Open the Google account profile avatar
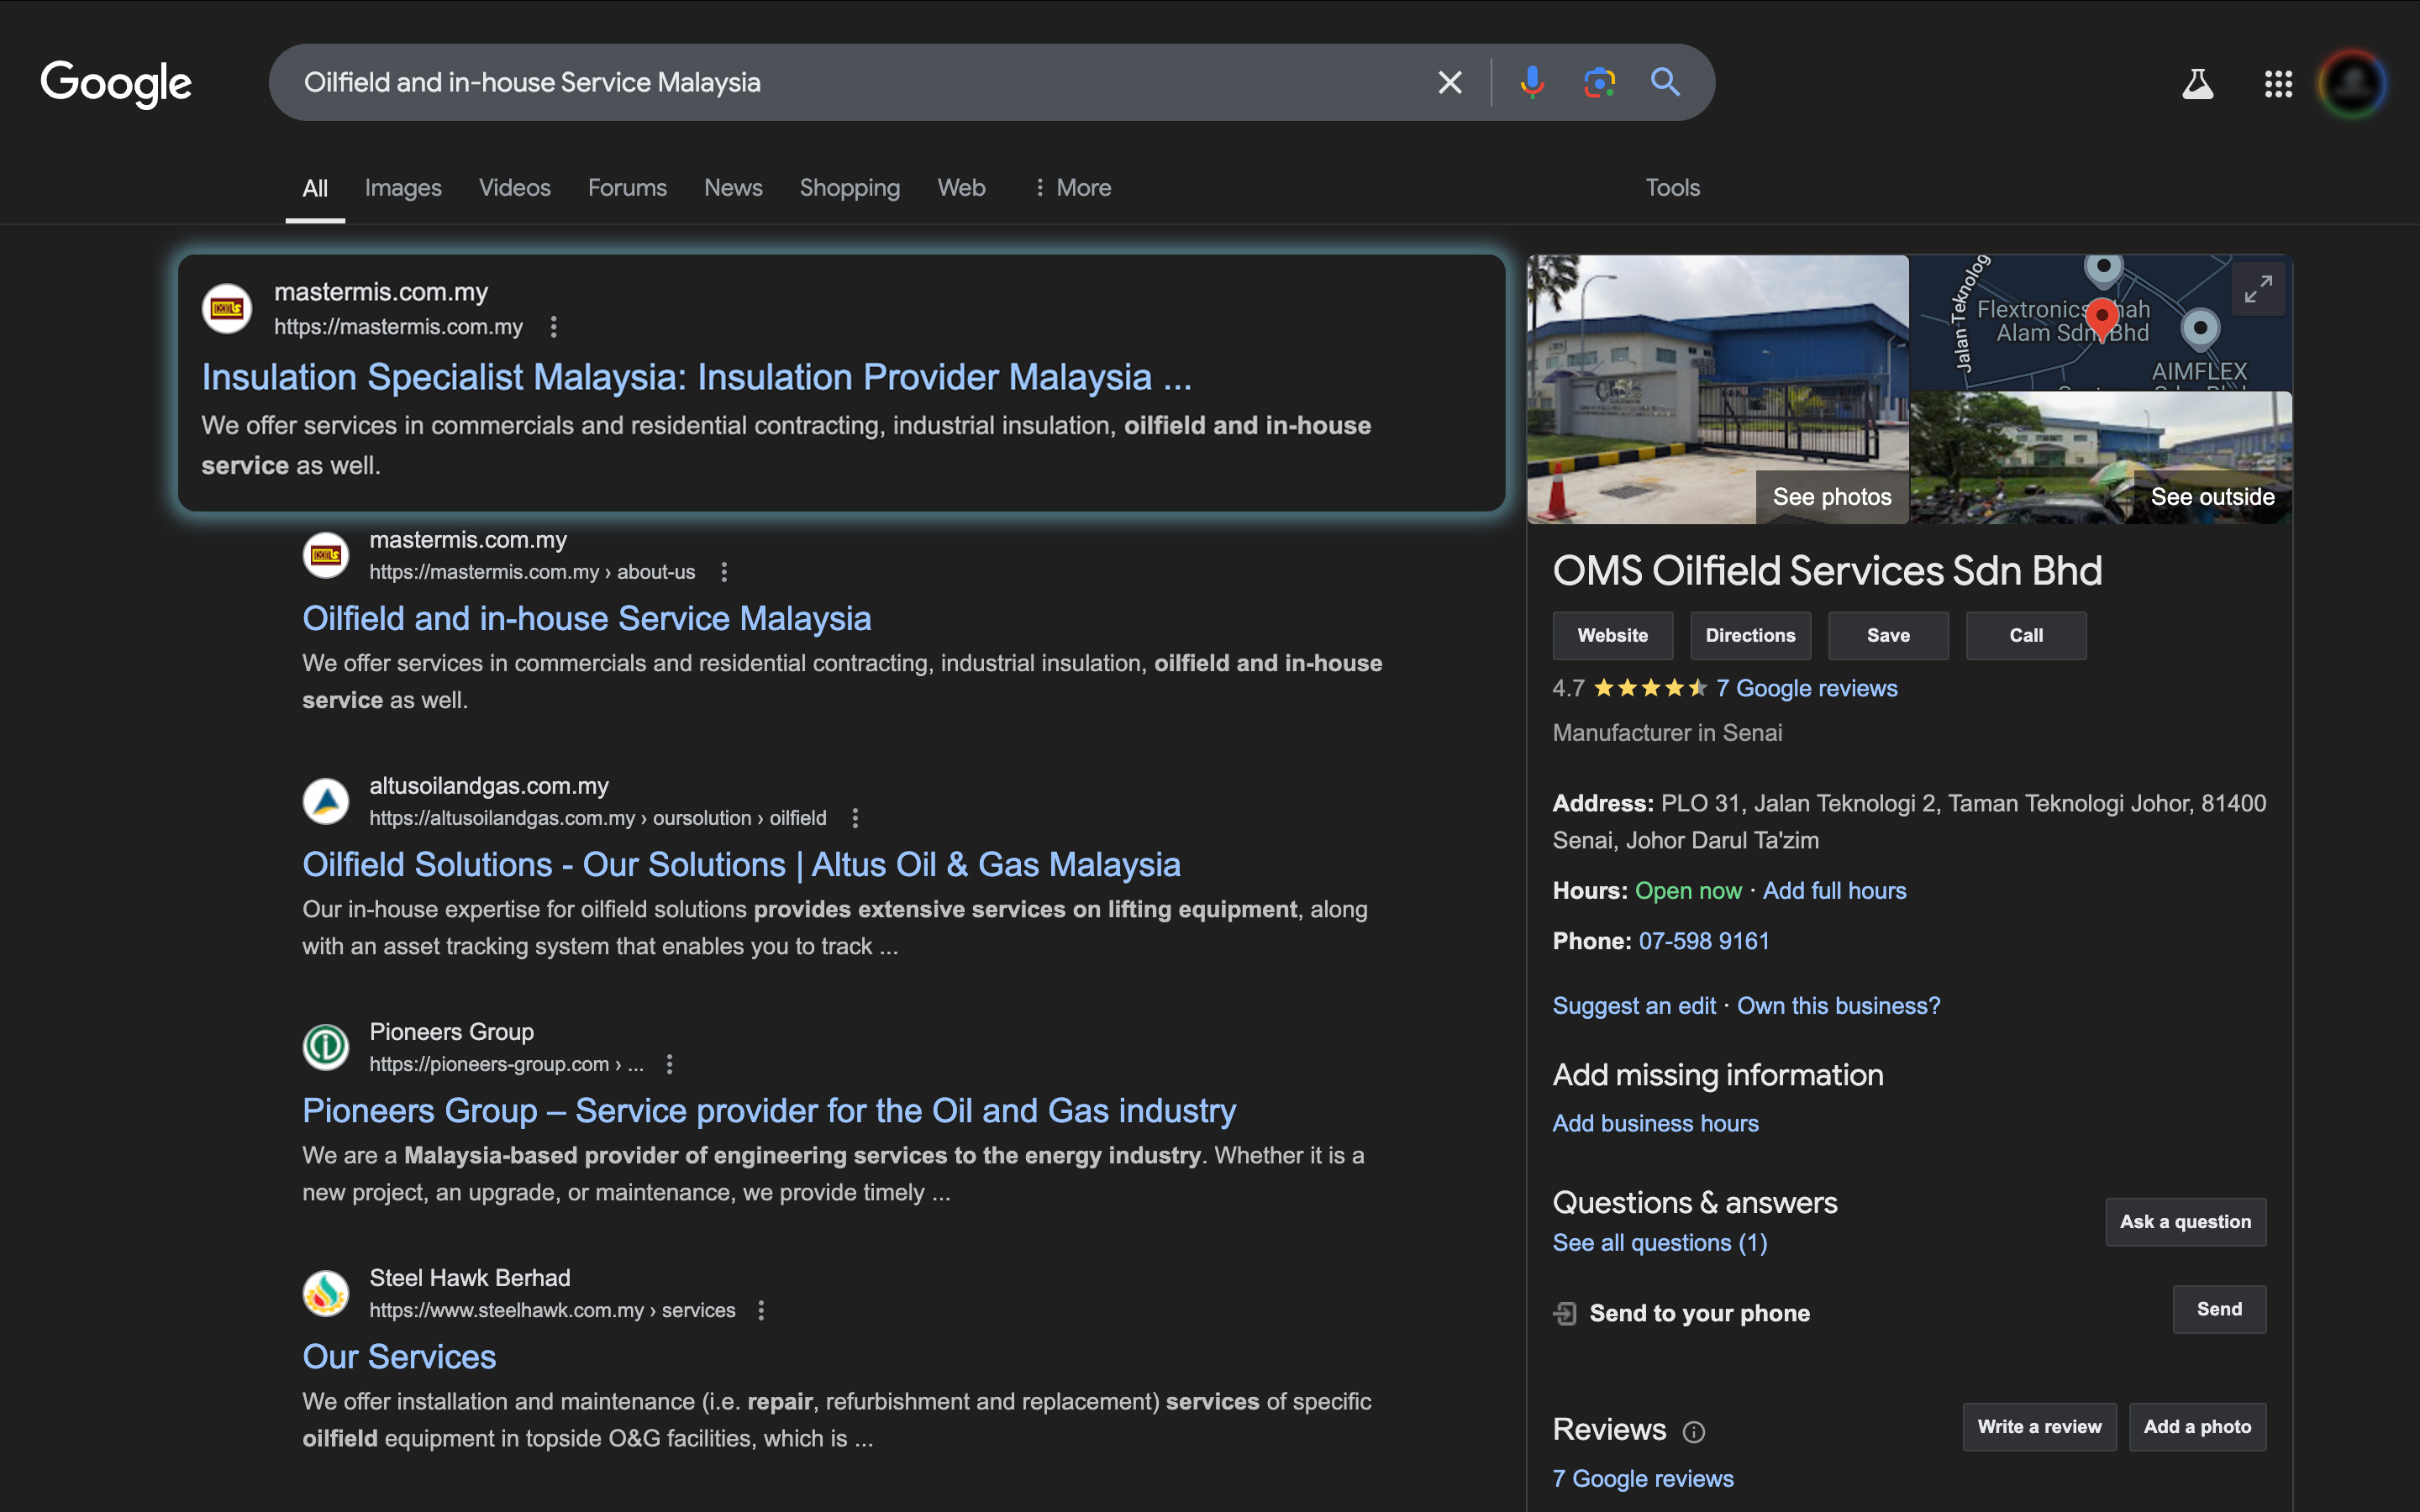 click(x=2352, y=84)
